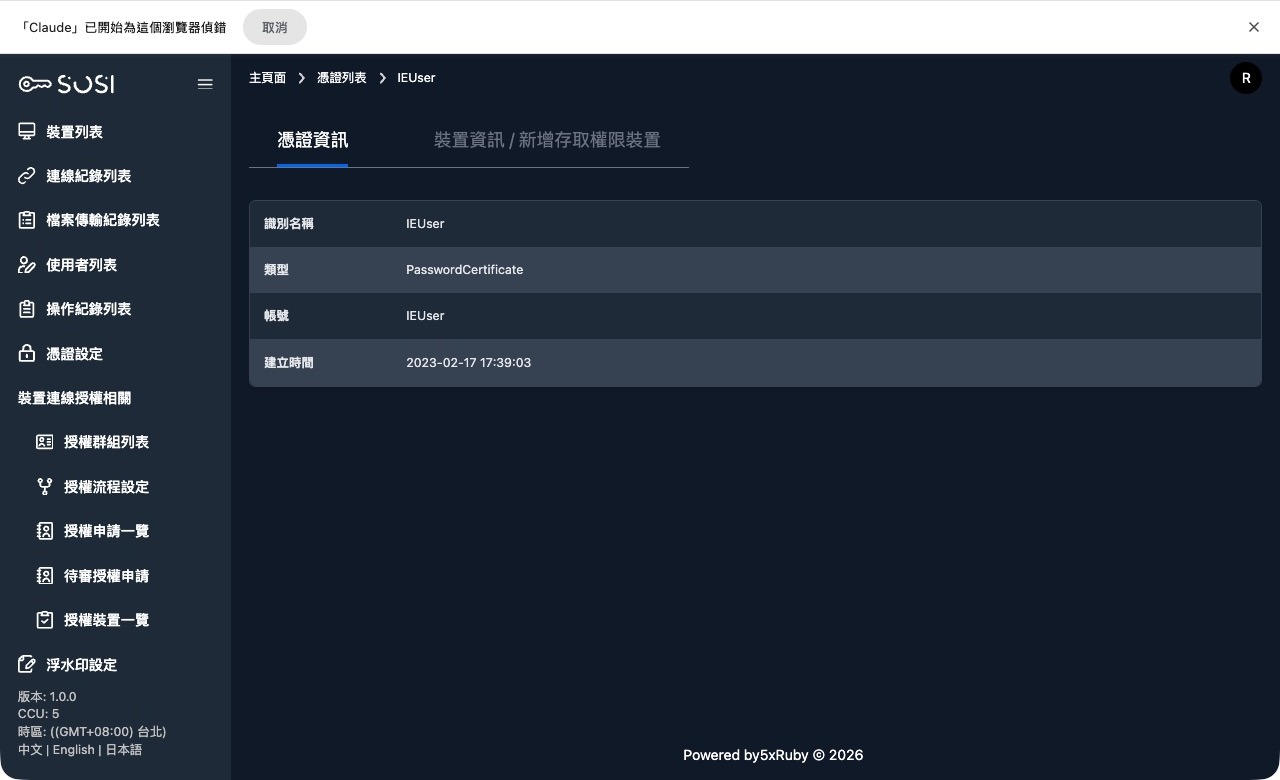Image resolution: width=1280 pixels, height=780 pixels.
Task: Open the 操作紀錄列表 operation log
Action: pyautogui.click(x=89, y=309)
